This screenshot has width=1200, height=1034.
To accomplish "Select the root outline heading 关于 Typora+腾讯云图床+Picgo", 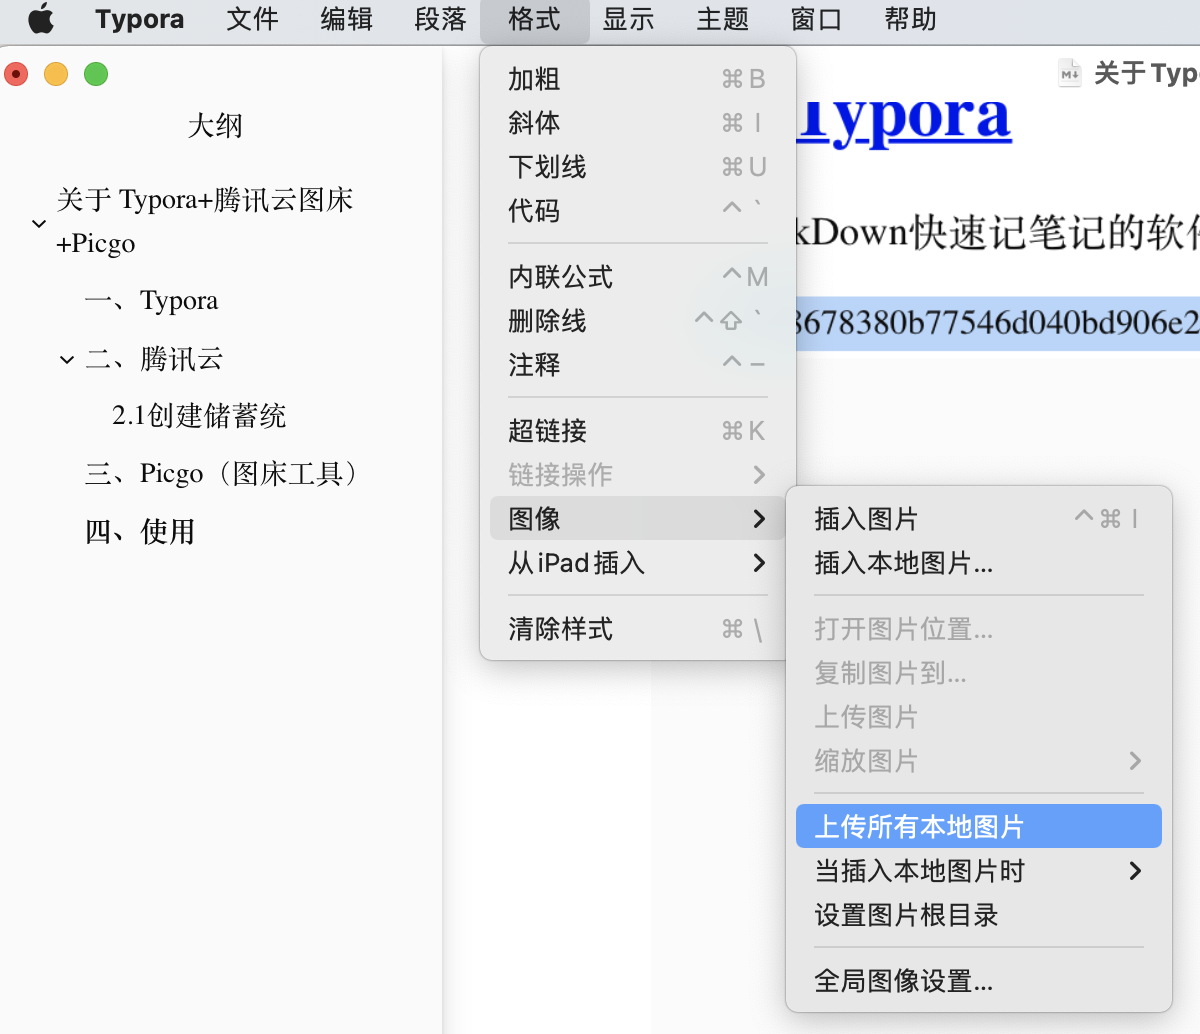I will click(x=205, y=221).
